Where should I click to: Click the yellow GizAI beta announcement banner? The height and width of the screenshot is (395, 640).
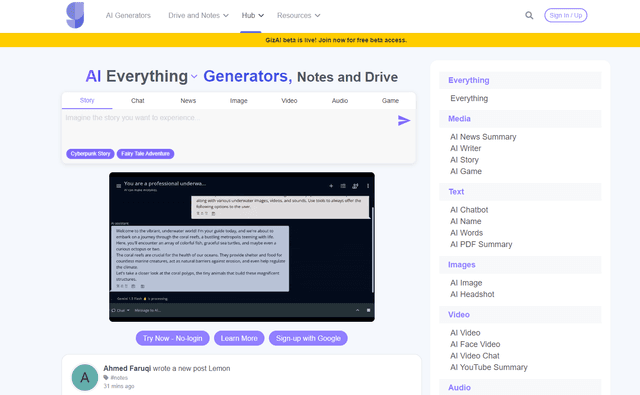[x=320, y=40]
